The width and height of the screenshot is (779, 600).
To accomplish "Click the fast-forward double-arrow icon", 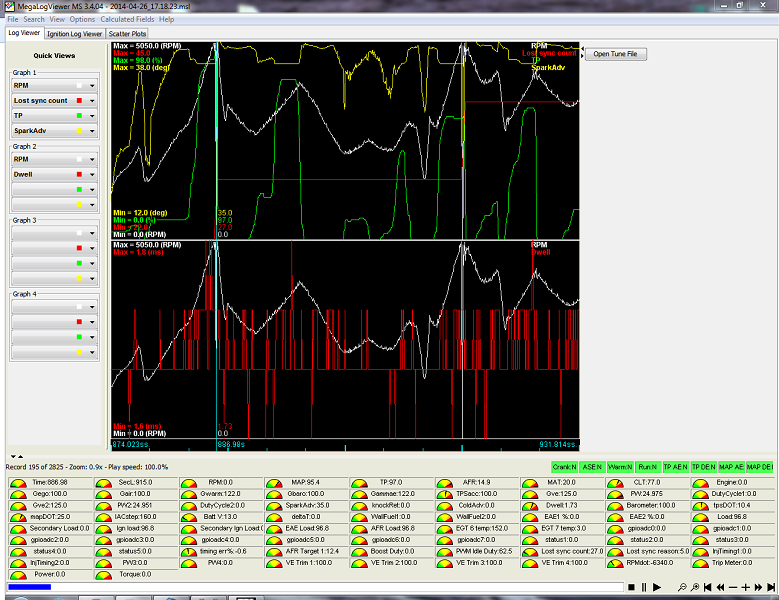I will tap(758, 586).
